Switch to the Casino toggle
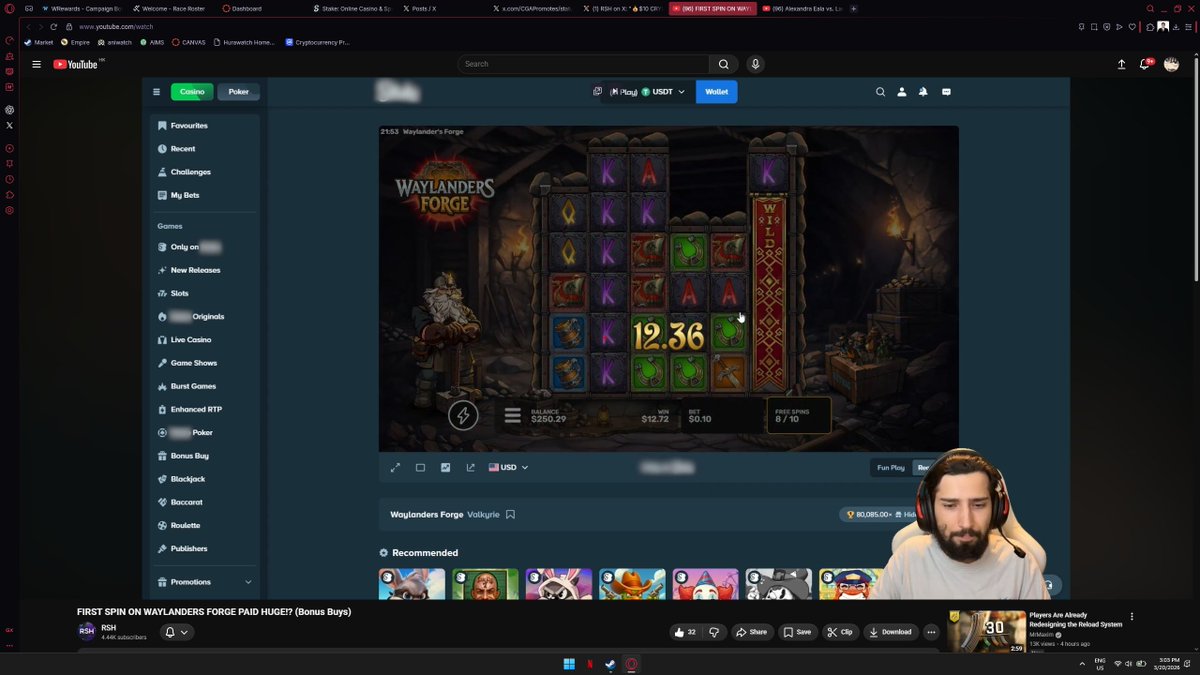 point(192,92)
